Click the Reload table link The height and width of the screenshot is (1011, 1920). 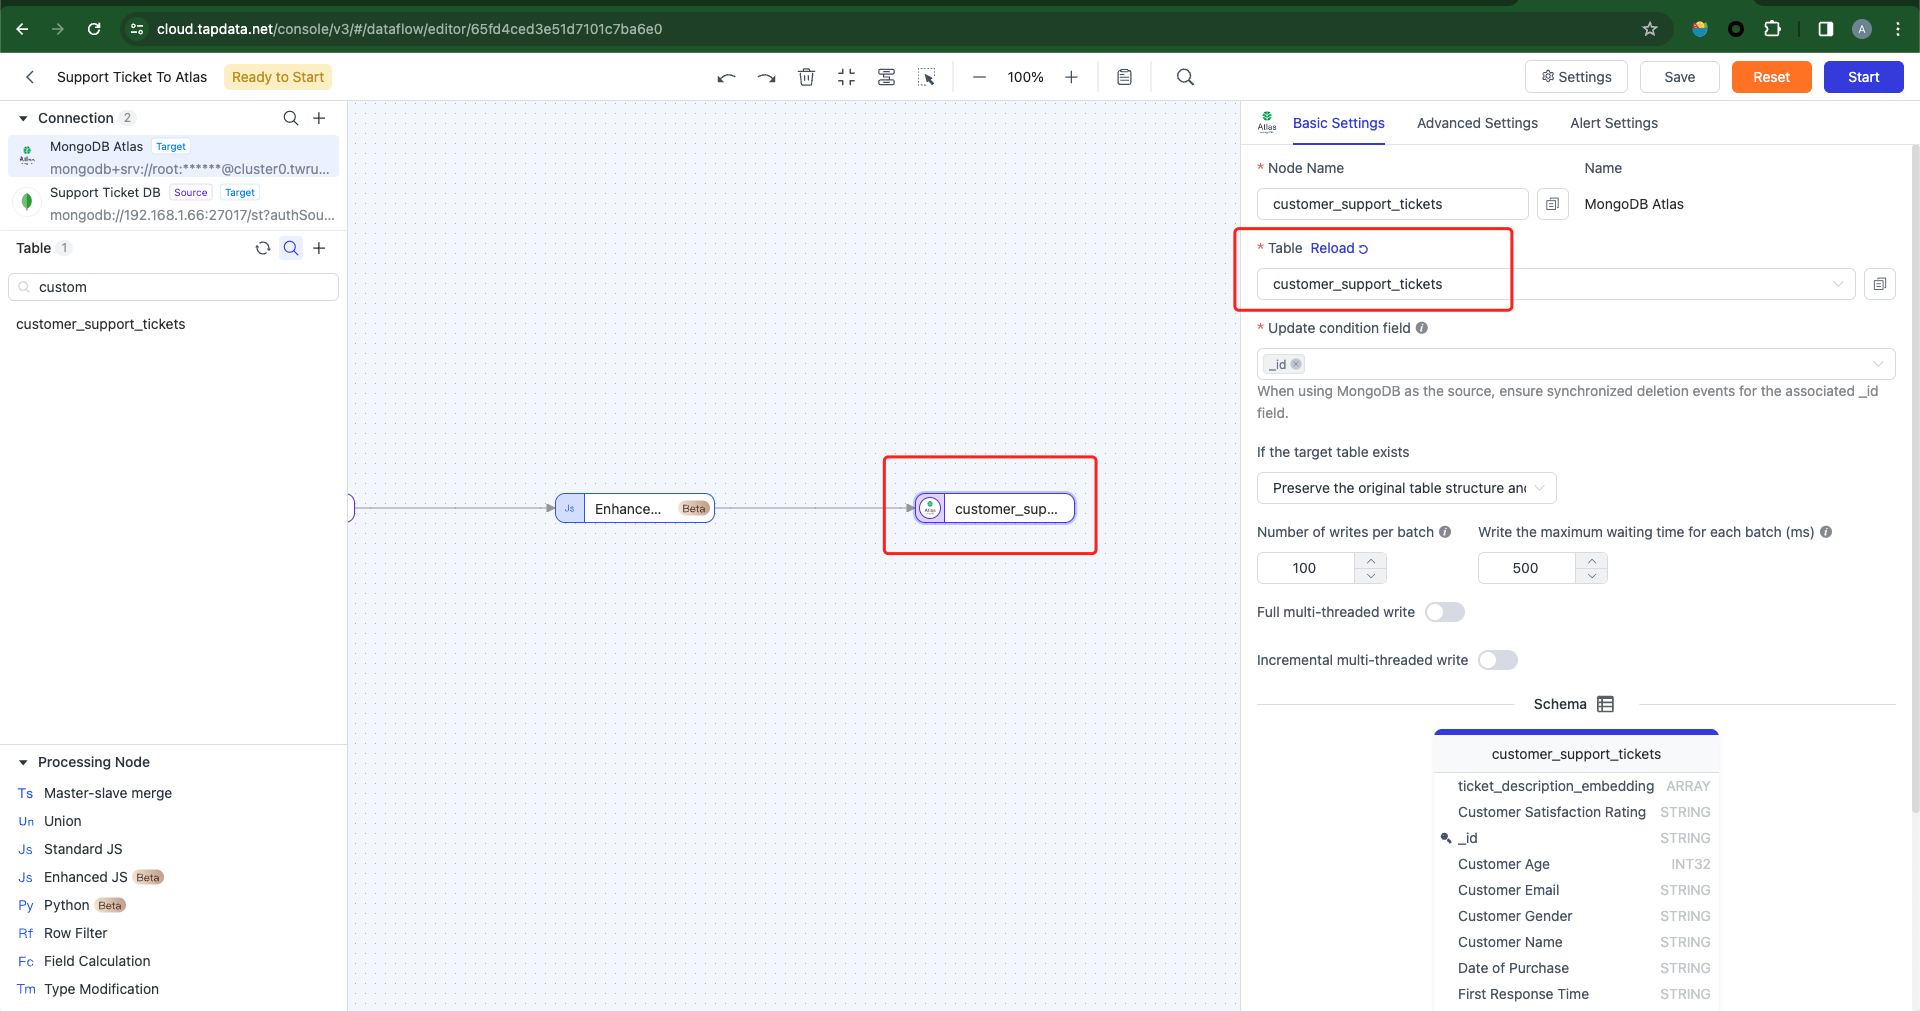pos(1339,248)
